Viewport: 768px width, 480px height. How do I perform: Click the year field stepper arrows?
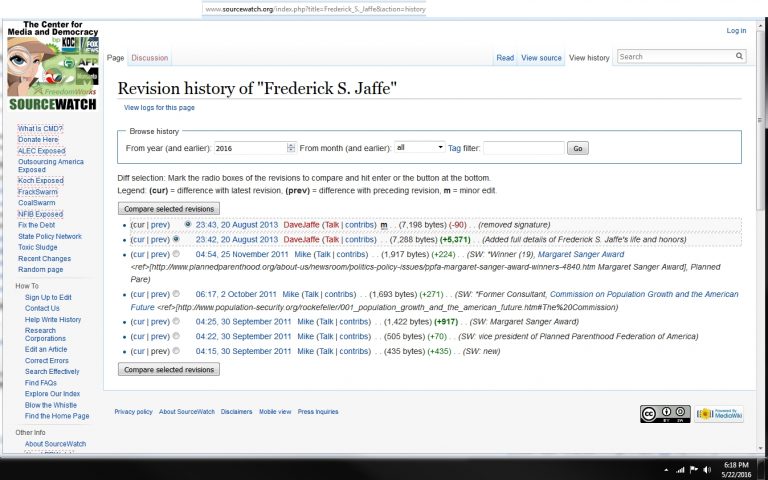(291, 148)
